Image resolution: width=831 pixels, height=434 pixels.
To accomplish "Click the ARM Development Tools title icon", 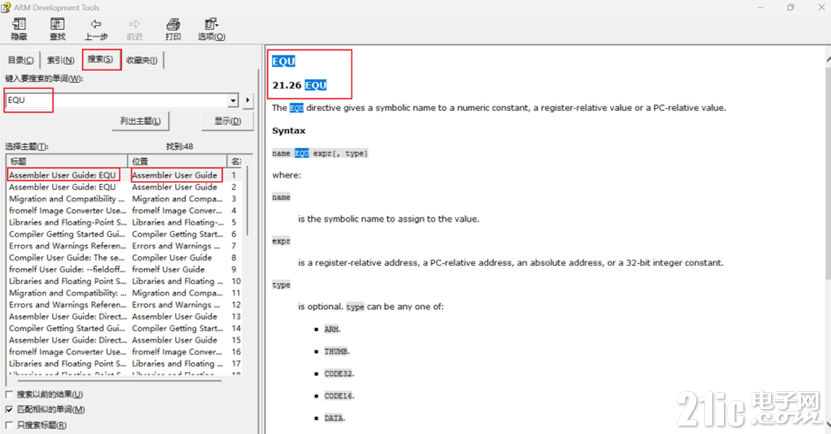I will coord(6,7).
